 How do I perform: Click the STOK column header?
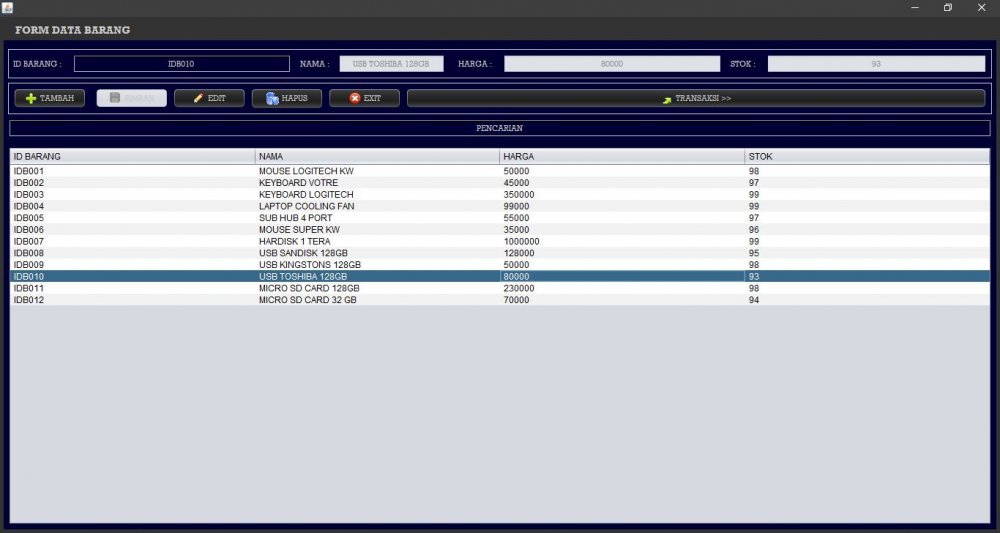pos(866,157)
